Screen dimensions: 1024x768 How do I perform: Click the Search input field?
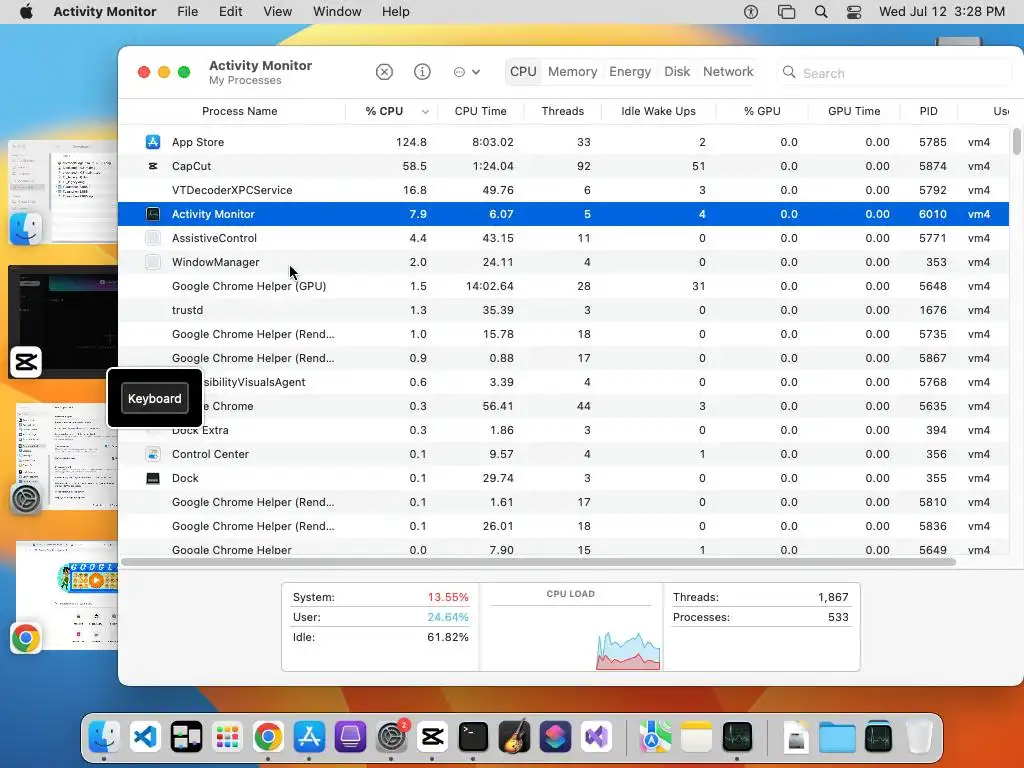[893, 72]
